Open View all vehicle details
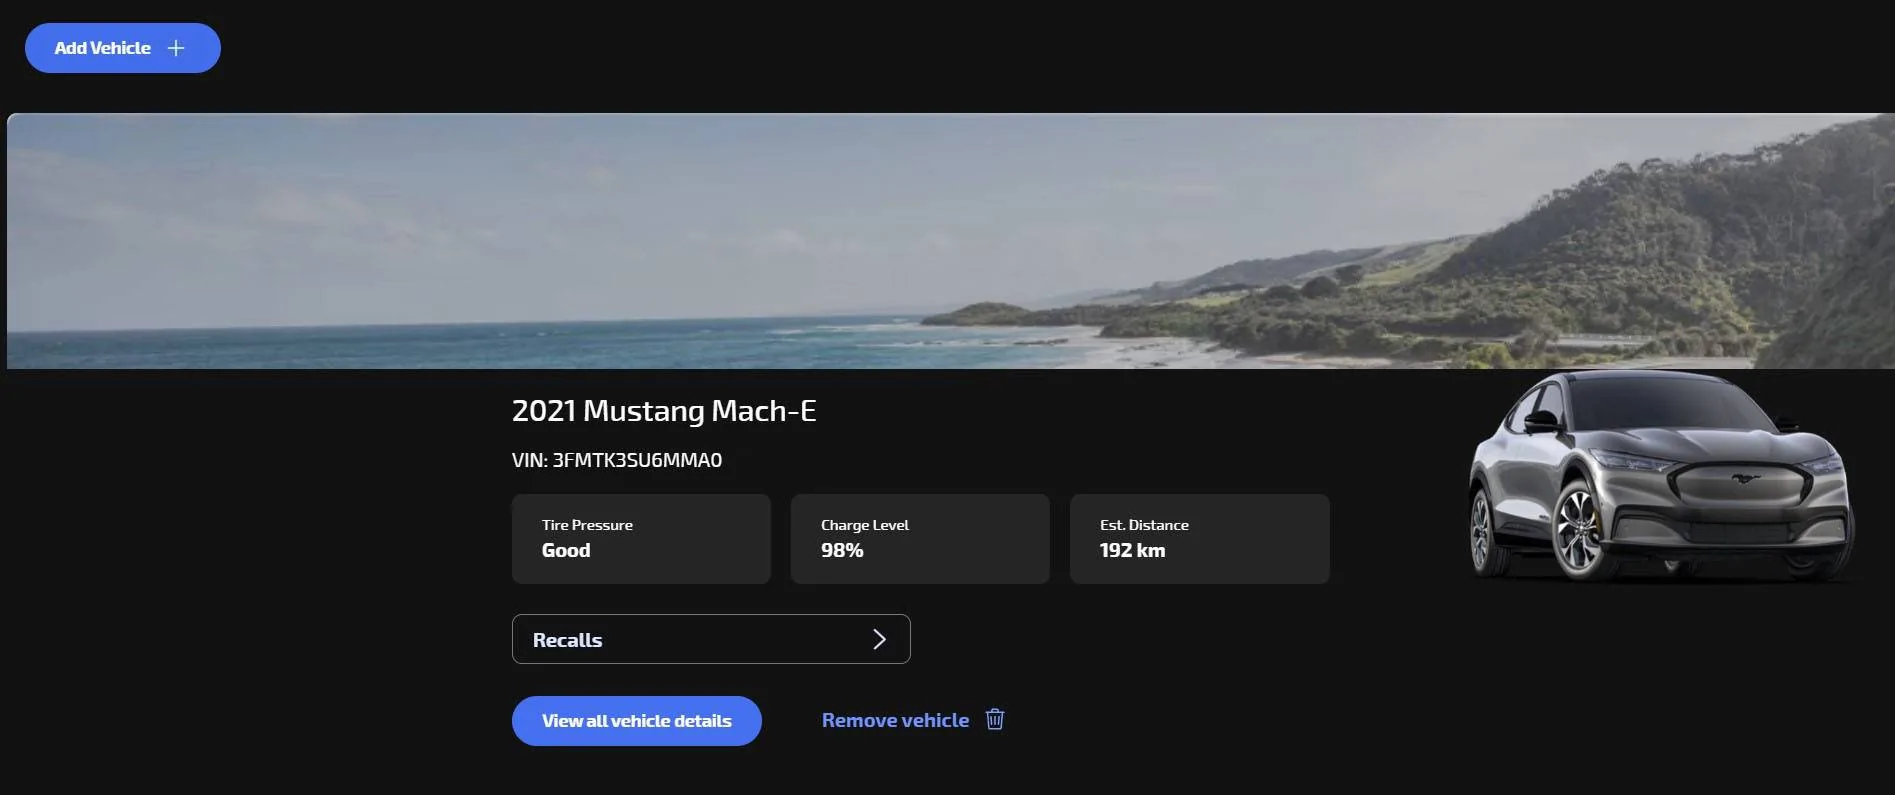The width and height of the screenshot is (1895, 795). [637, 721]
